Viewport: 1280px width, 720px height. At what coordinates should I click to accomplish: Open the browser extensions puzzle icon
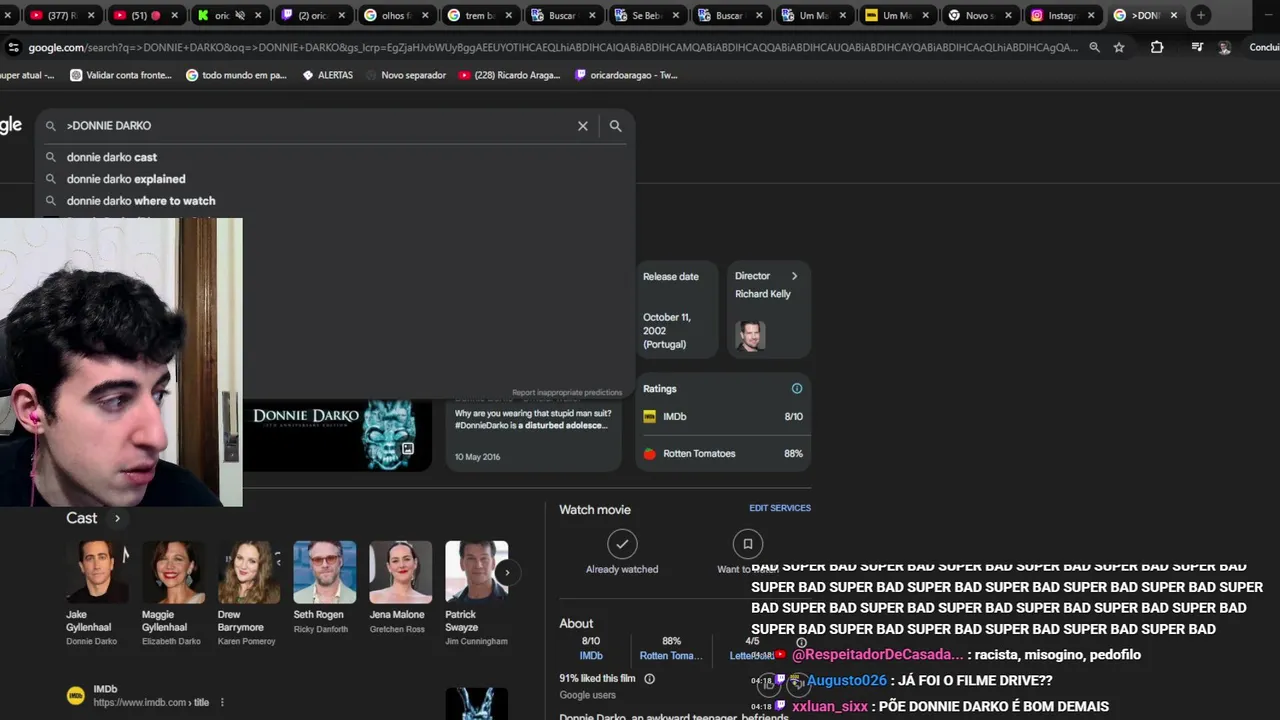pos(1157,47)
